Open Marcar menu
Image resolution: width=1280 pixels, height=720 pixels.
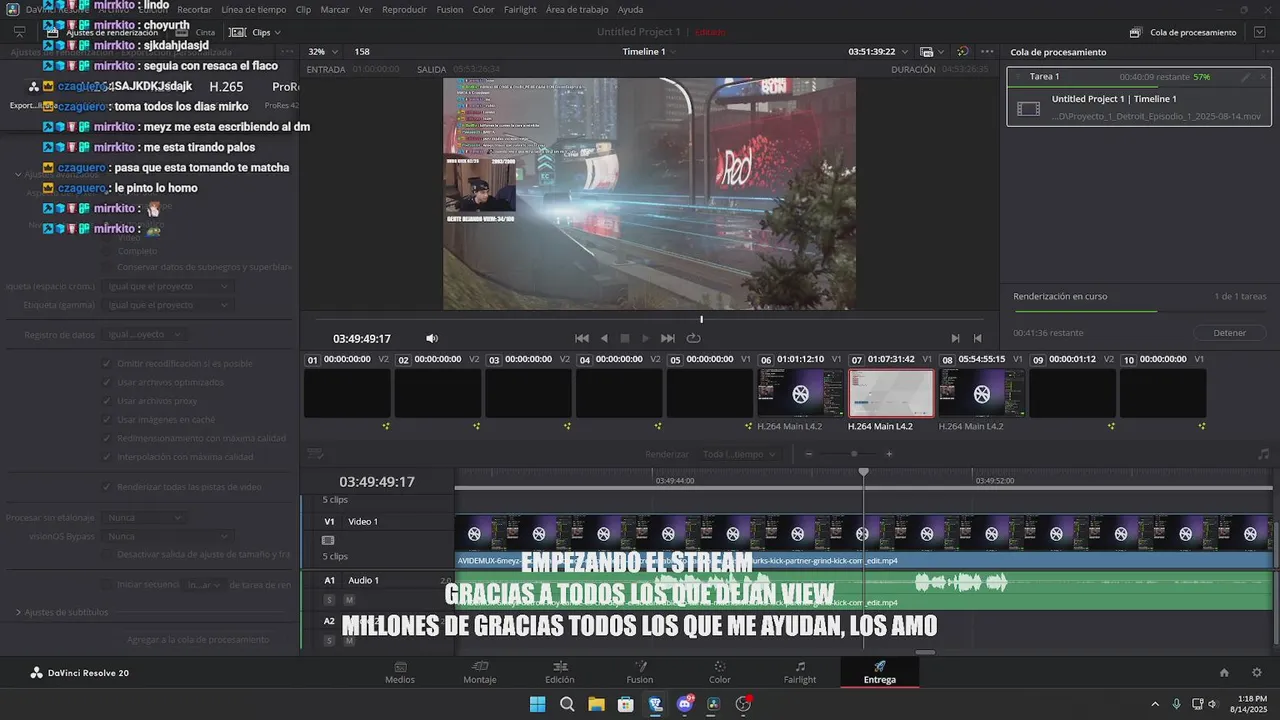[335, 9]
